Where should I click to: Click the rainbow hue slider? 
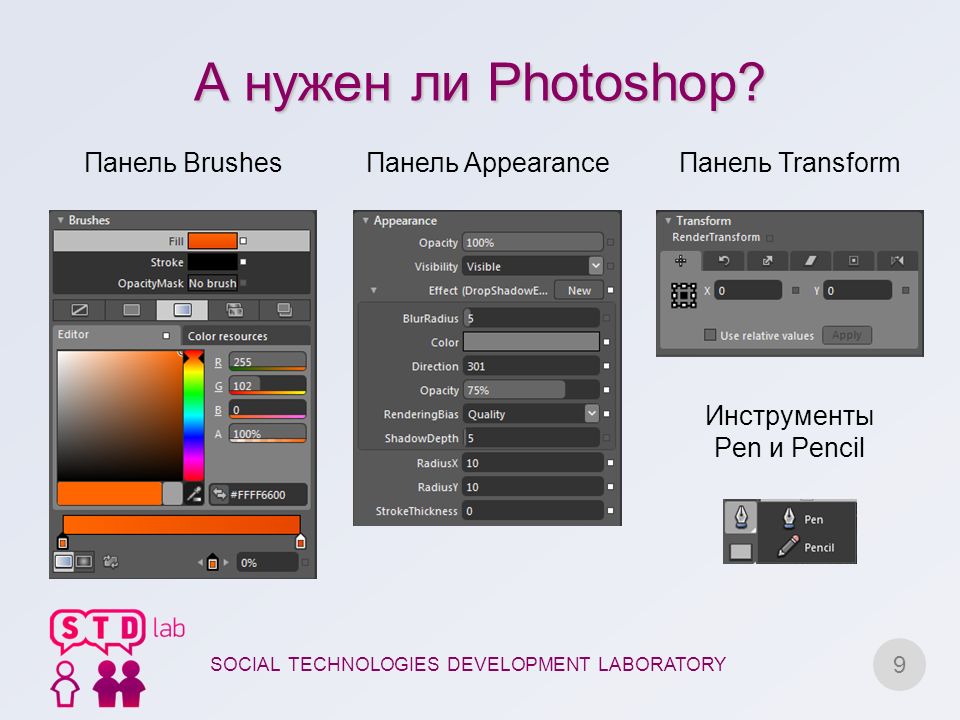193,416
